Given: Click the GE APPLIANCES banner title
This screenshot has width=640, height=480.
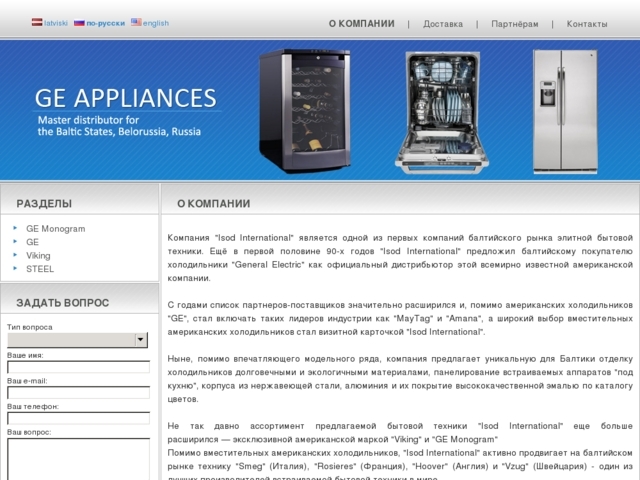Looking at the screenshot, I should [x=126, y=98].
